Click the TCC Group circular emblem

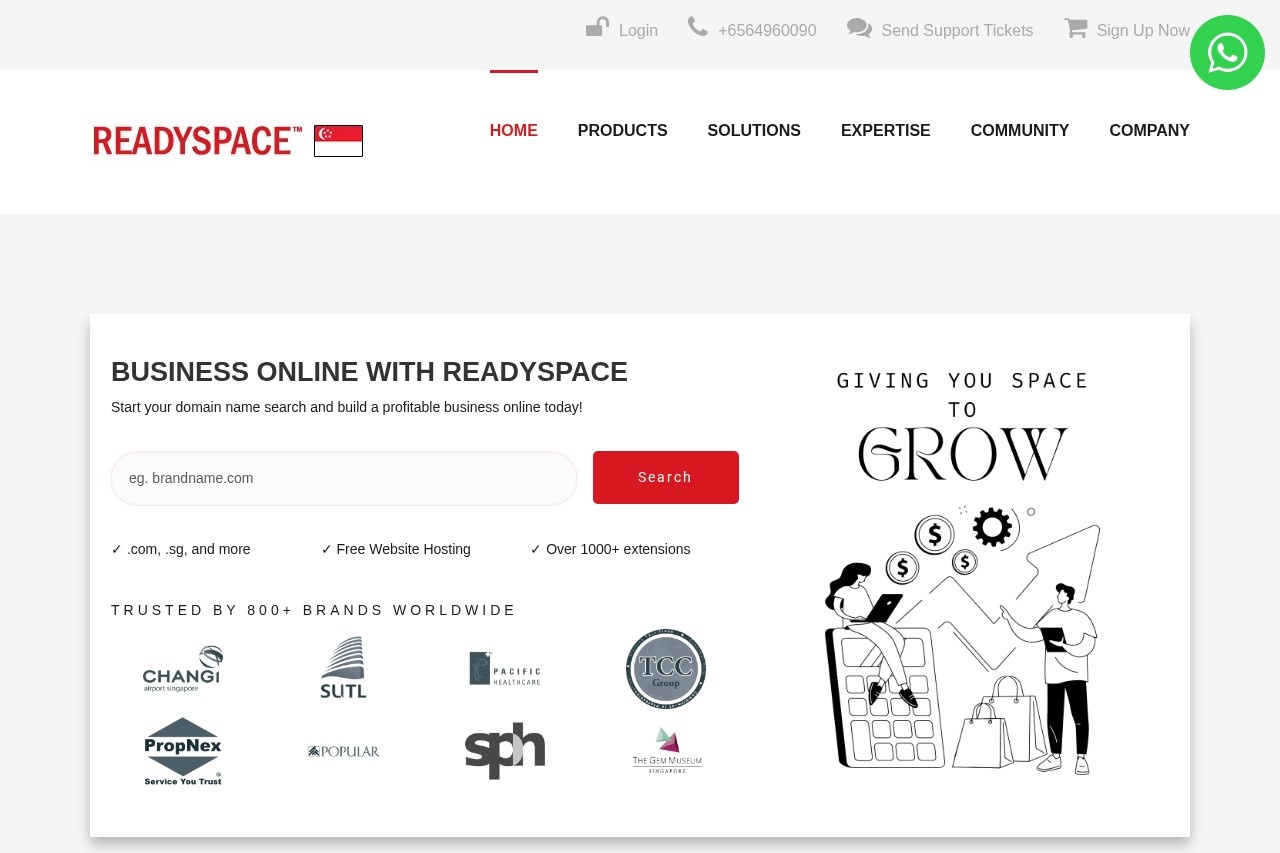tap(665, 668)
